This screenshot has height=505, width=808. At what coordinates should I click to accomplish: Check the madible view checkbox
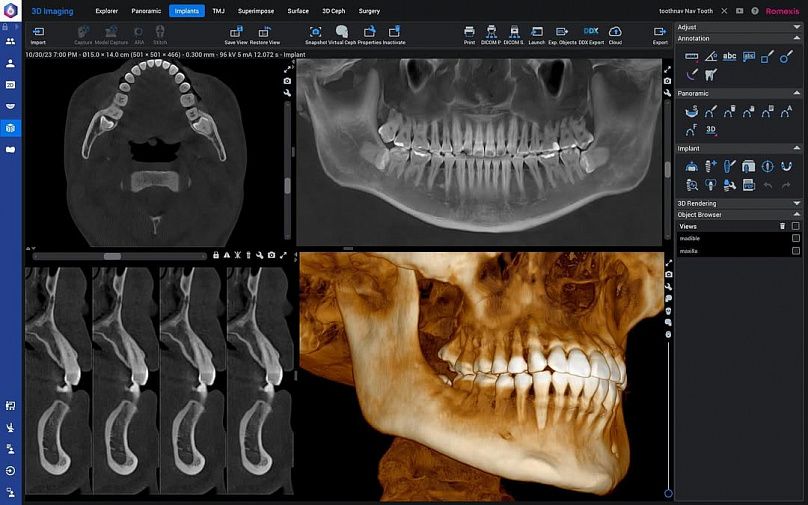click(x=796, y=239)
